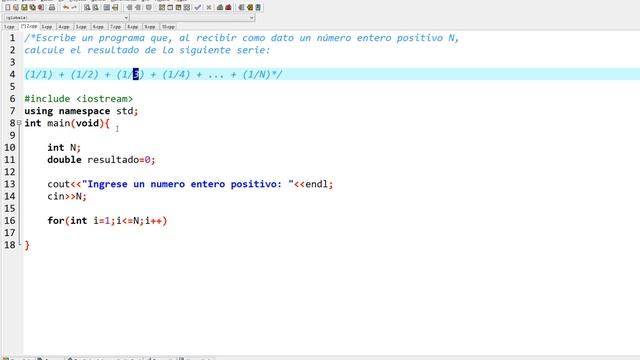This screenshot has width=640, height=360.
Task: Click the for loop line 'for(int i=1;i<=N;i++)'
Action: coord(107,221)
